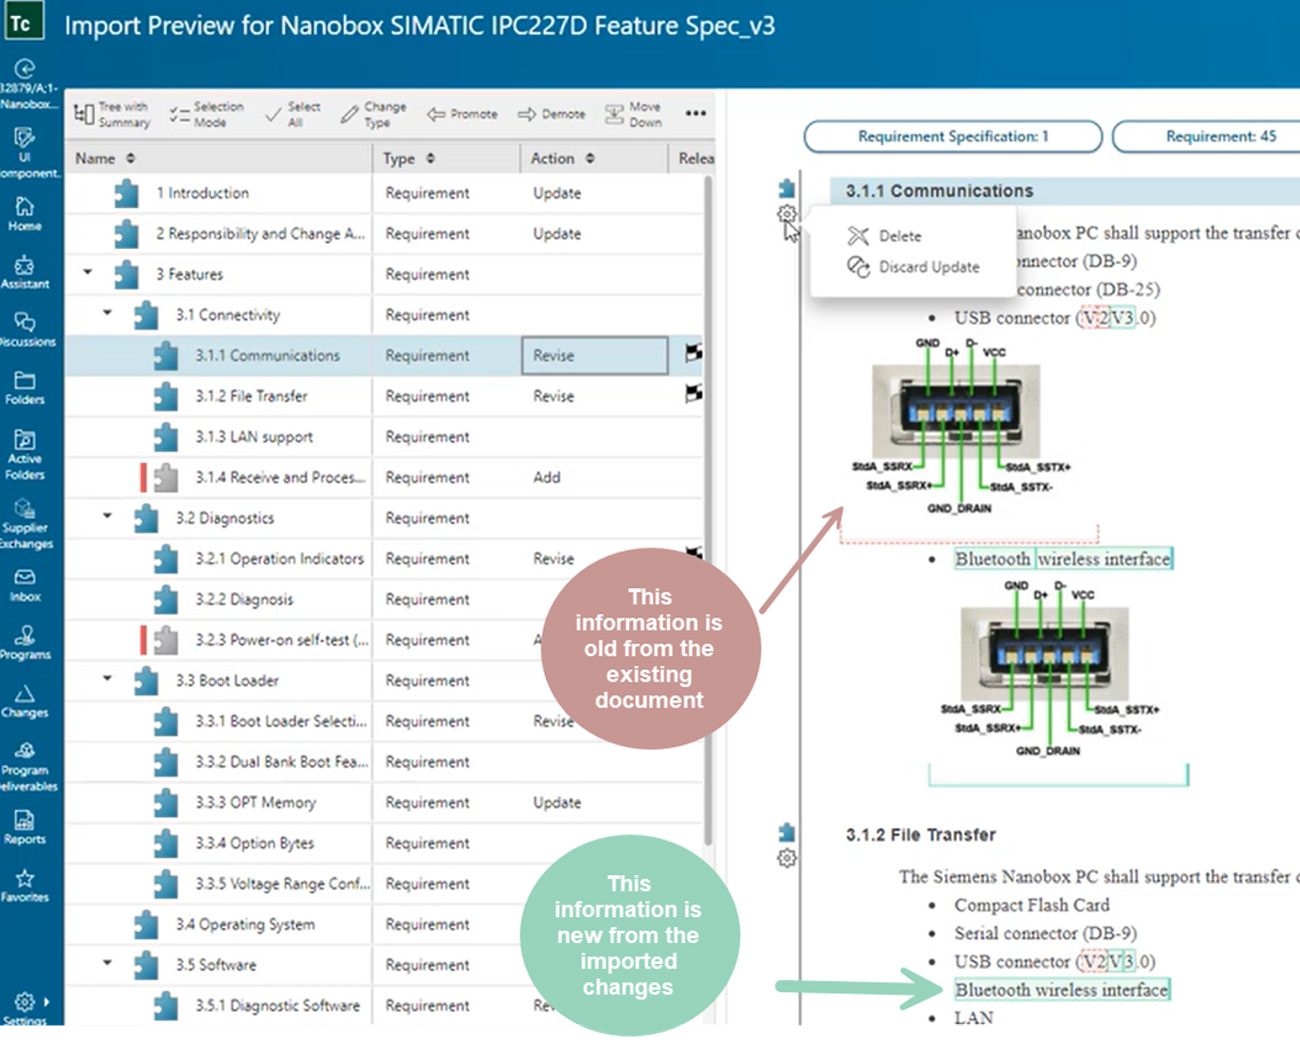Select the 1 Introduction row
The image size is (1300, 1044).
(x=385, y=193)
